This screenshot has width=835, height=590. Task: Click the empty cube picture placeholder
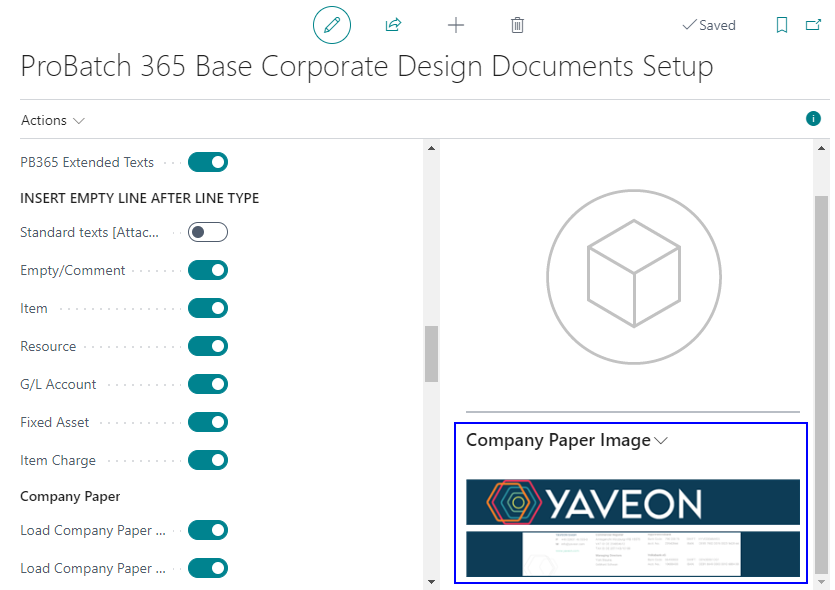tap(634, 277)
